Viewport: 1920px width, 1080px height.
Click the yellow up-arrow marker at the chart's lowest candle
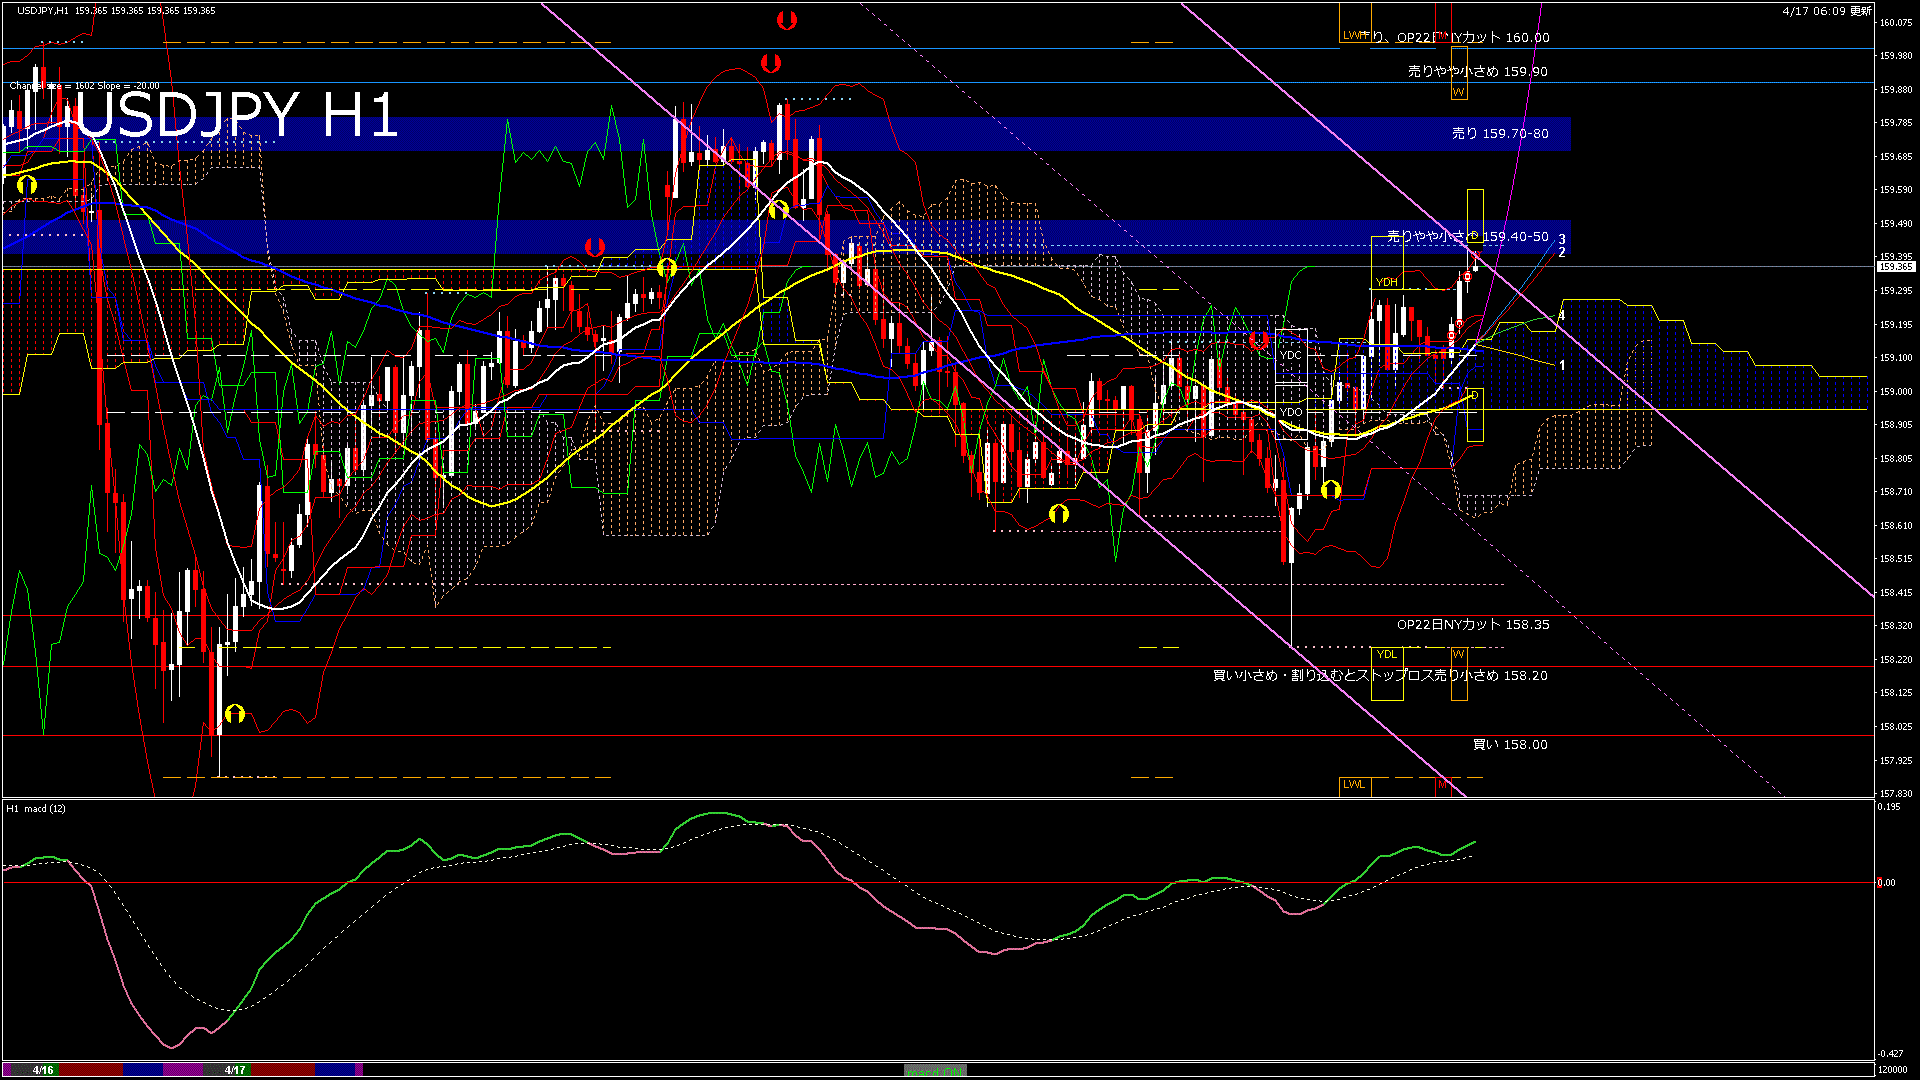point(235,713)
